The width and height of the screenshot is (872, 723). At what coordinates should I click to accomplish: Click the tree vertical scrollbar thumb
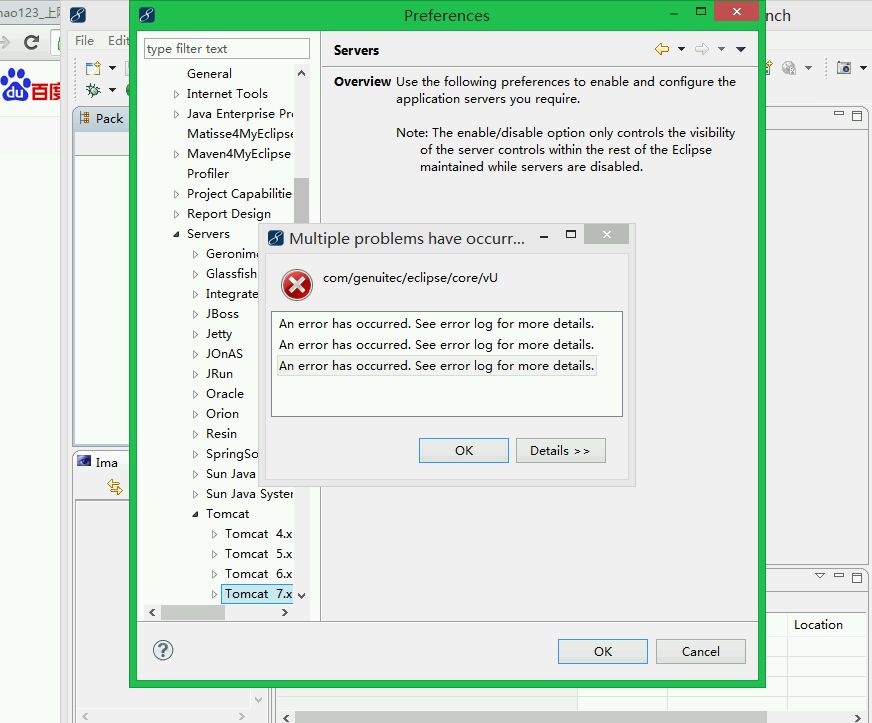[x=301, y=200]
